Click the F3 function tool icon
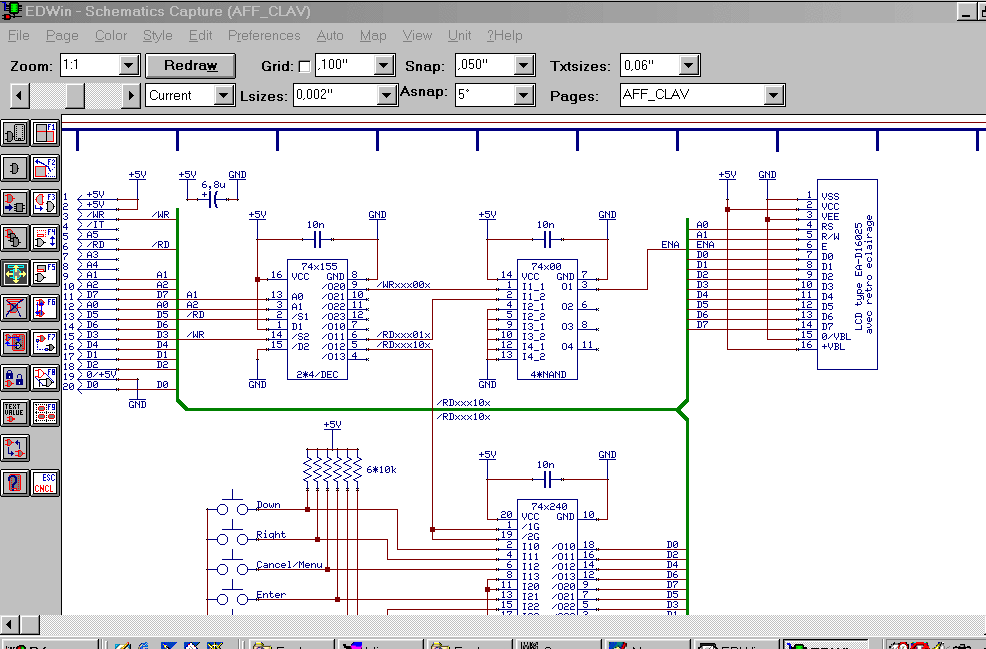Viewport: 986px width, 649px height. click(45, 203)
